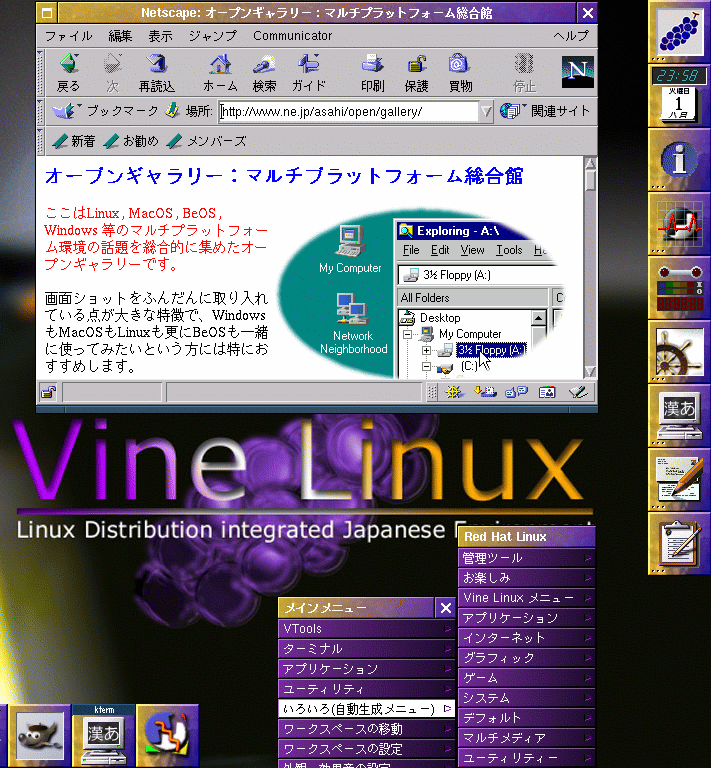
Task: Expand ワークスペースの設定 submenu
Action: point(367,749)
